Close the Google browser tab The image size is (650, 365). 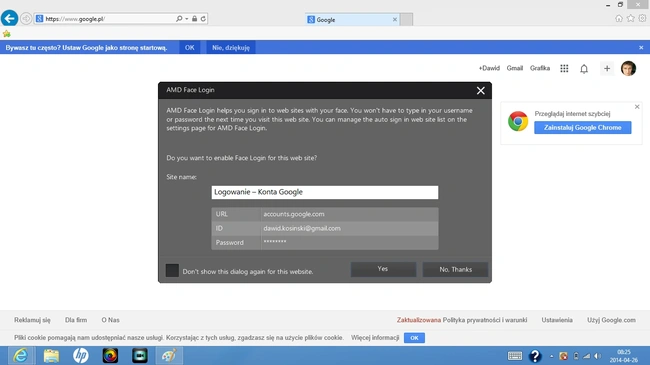(x=395, y=19)
